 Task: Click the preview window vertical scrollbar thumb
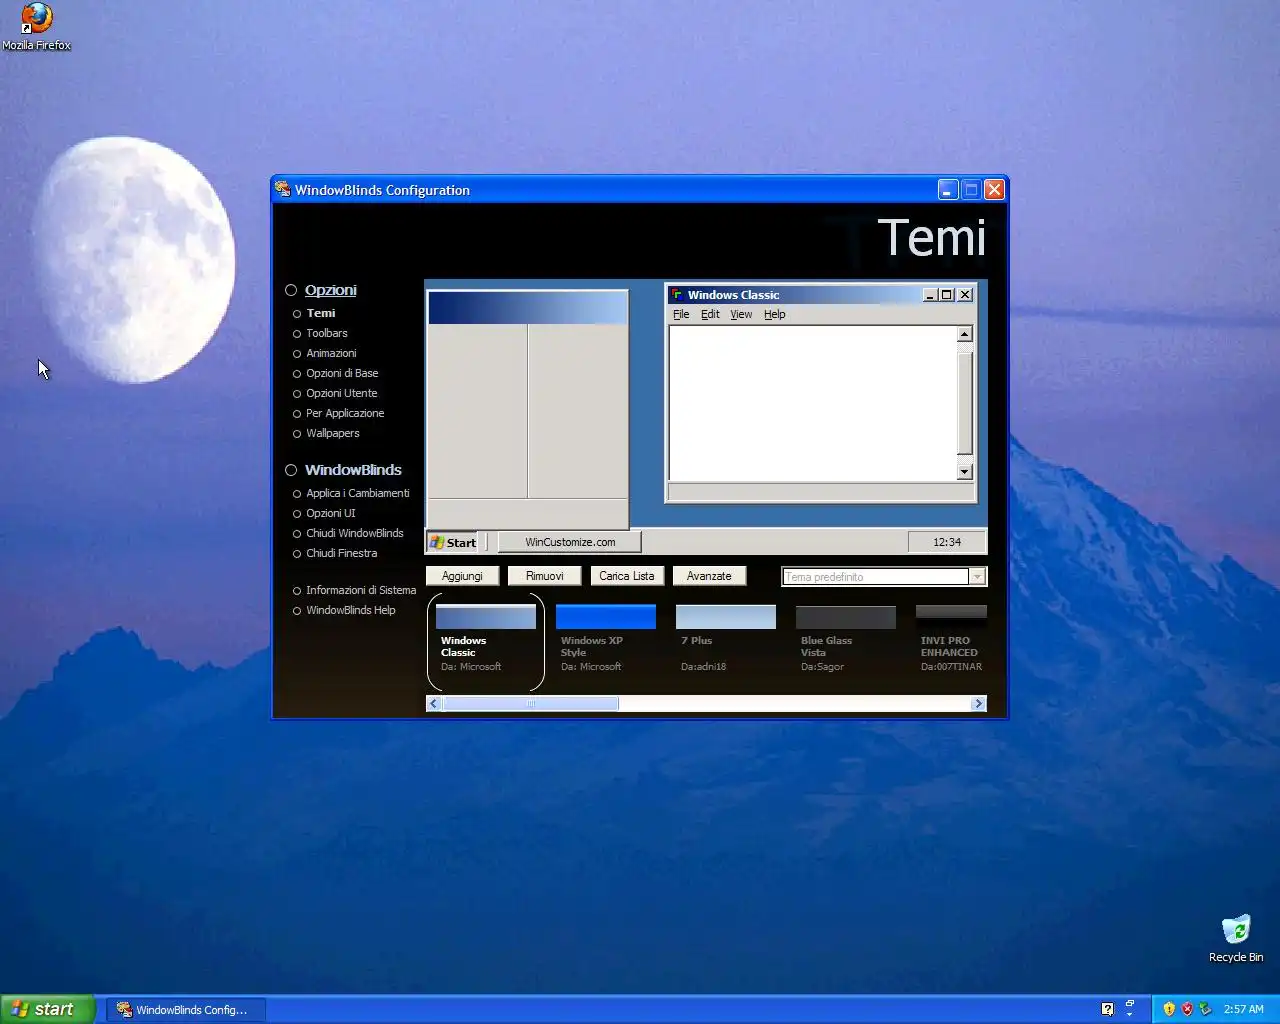click(965, 403)
